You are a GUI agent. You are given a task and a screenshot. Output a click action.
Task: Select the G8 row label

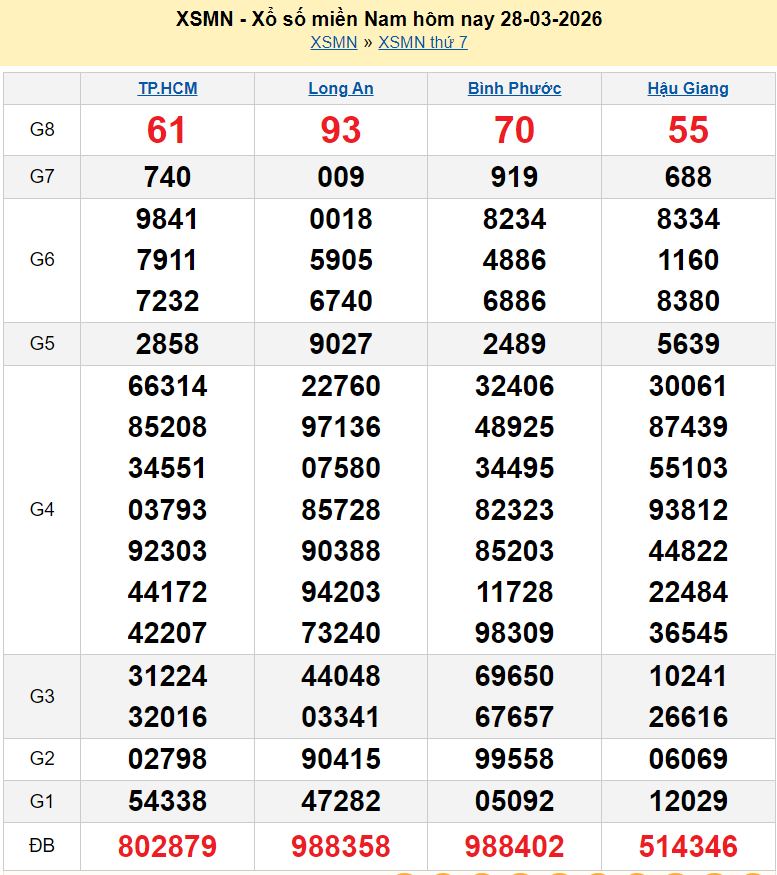(42, 130)
